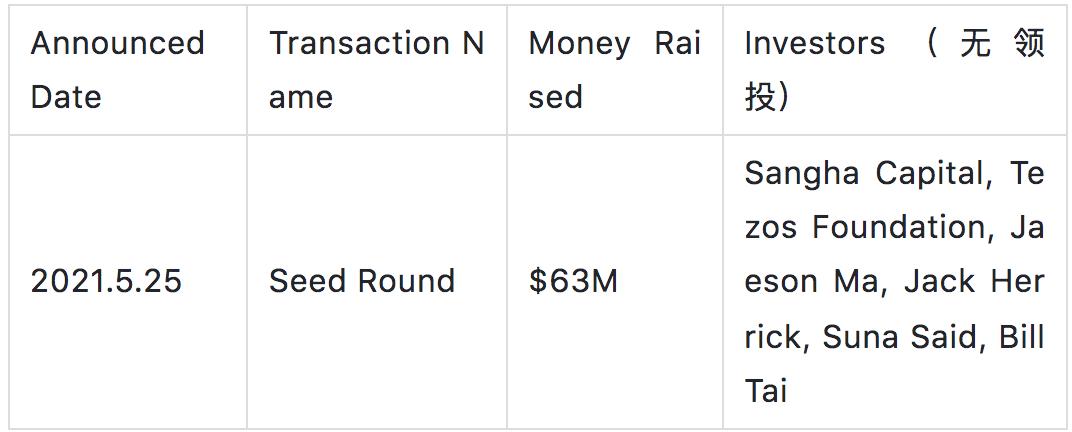Click the word Bill in investors list
The image size is (1072, 432).
coord(1022,337)
